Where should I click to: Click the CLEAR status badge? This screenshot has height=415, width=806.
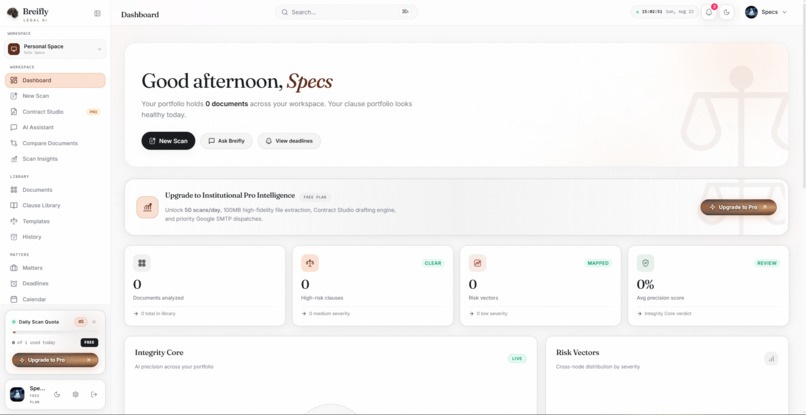pos(433,263)
